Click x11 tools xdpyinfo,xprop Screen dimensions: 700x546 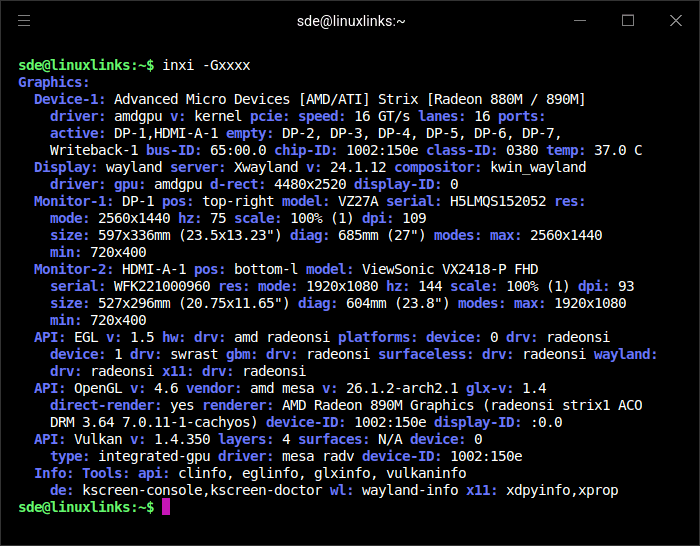click(x=562, y=491)
